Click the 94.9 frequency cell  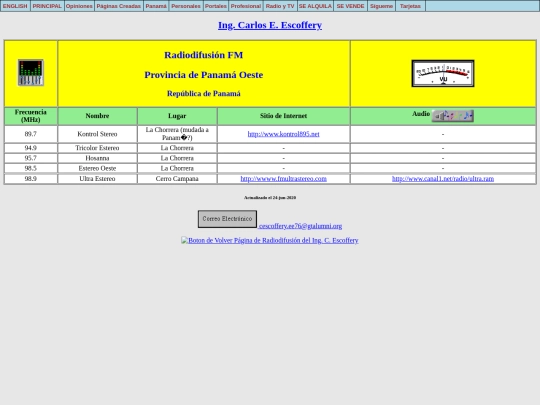click(31, 148)
